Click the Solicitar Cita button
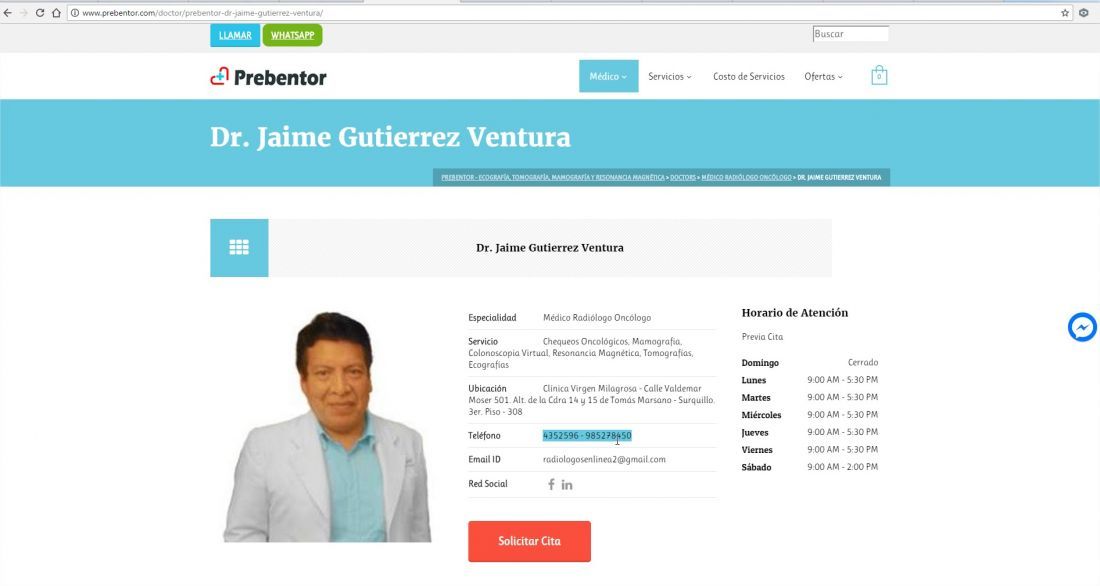 click(530, 541)
